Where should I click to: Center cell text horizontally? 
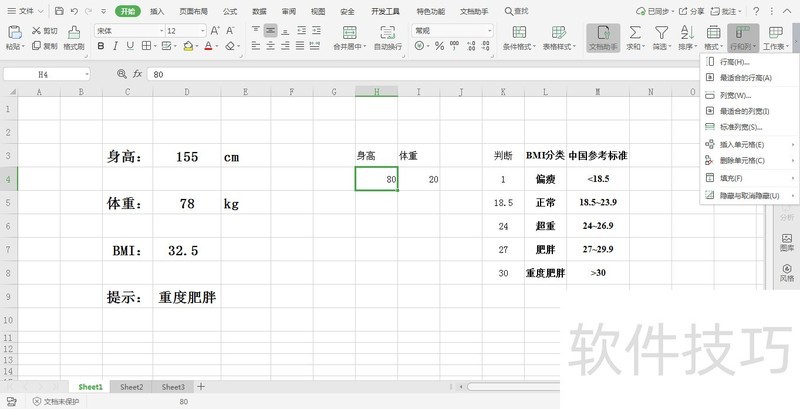click(x=270, y=46)
